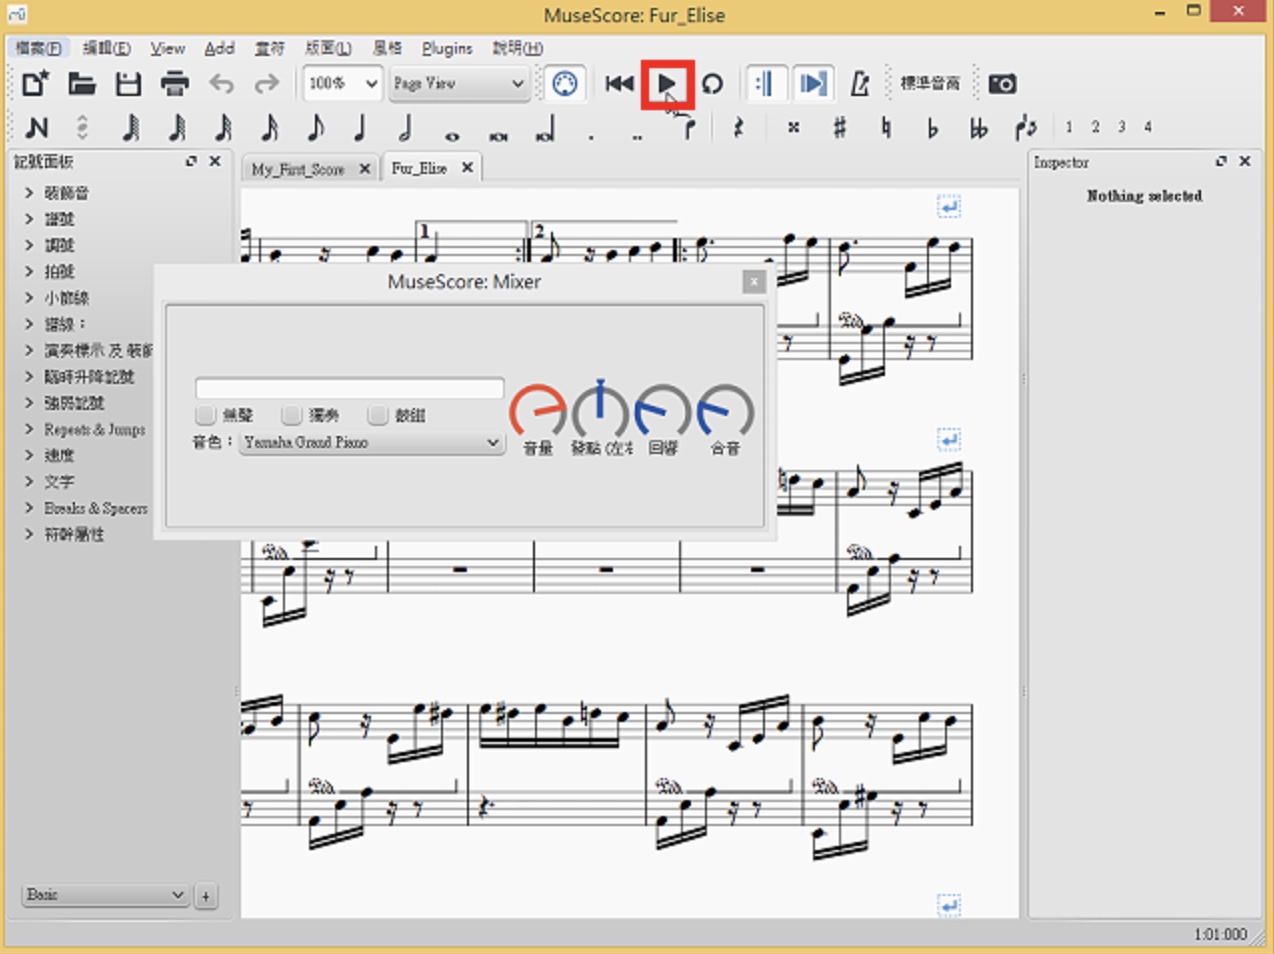Screen dimensions: 1274x954
Task: Print the score using printer icon
Action: pyautogui.click(x=174, y=83)
